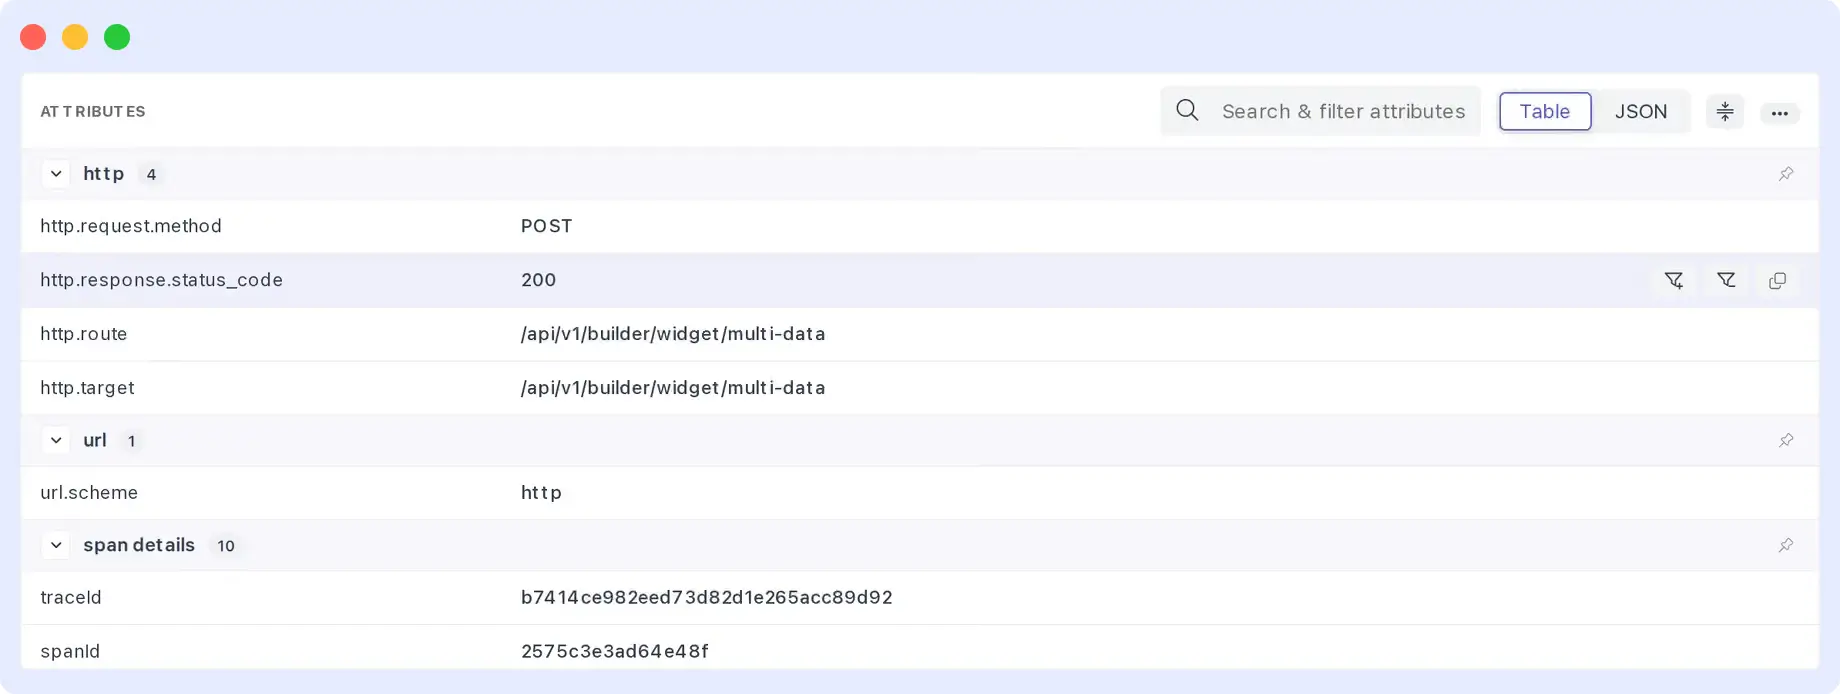
Task: Select the http.request.method key
Action: coord(131,226)
